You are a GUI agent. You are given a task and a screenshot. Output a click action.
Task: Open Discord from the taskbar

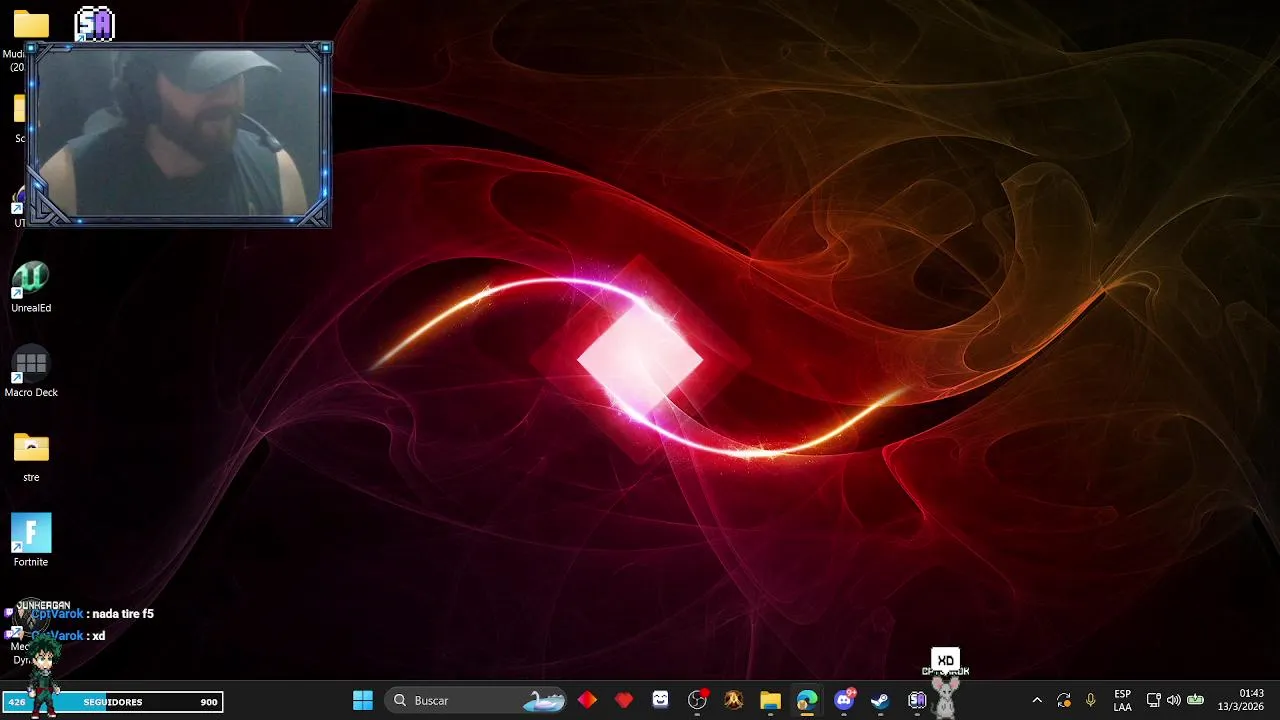pyautogui.click(x=843, y=700)
